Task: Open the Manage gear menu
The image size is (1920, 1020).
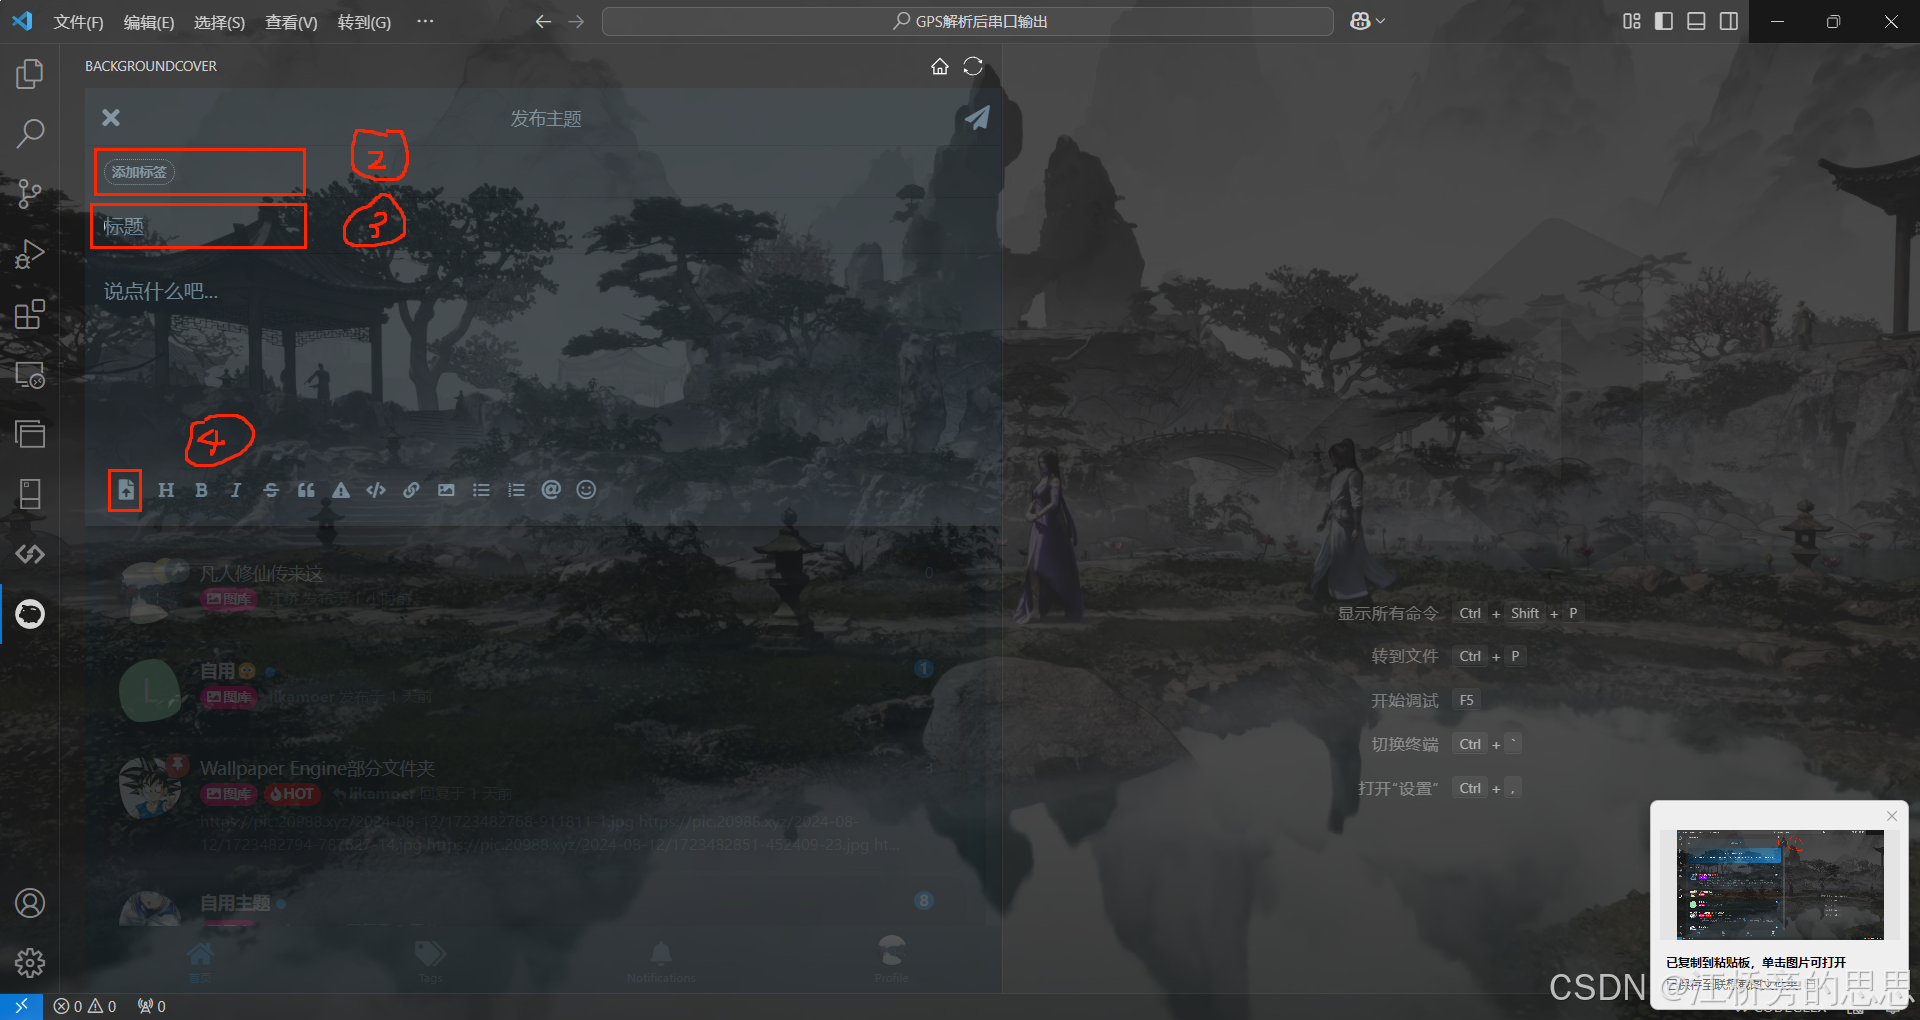Action: pos(30,963)
